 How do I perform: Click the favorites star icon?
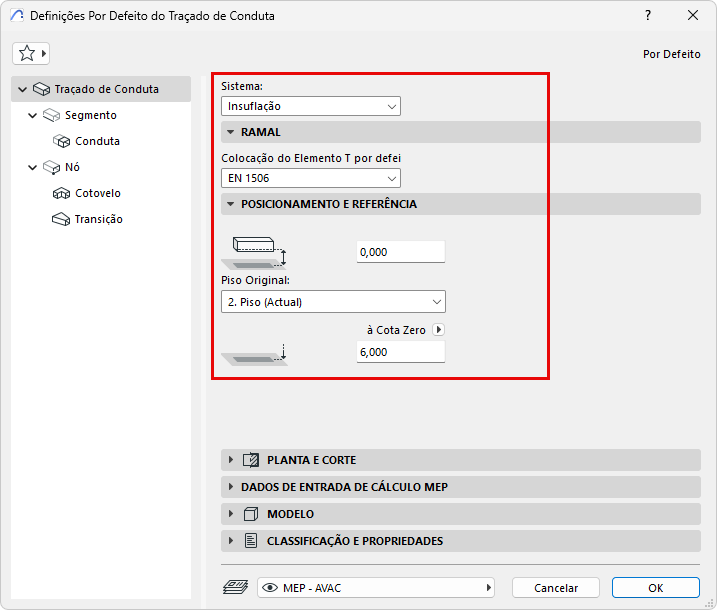(x=27, y=54)
